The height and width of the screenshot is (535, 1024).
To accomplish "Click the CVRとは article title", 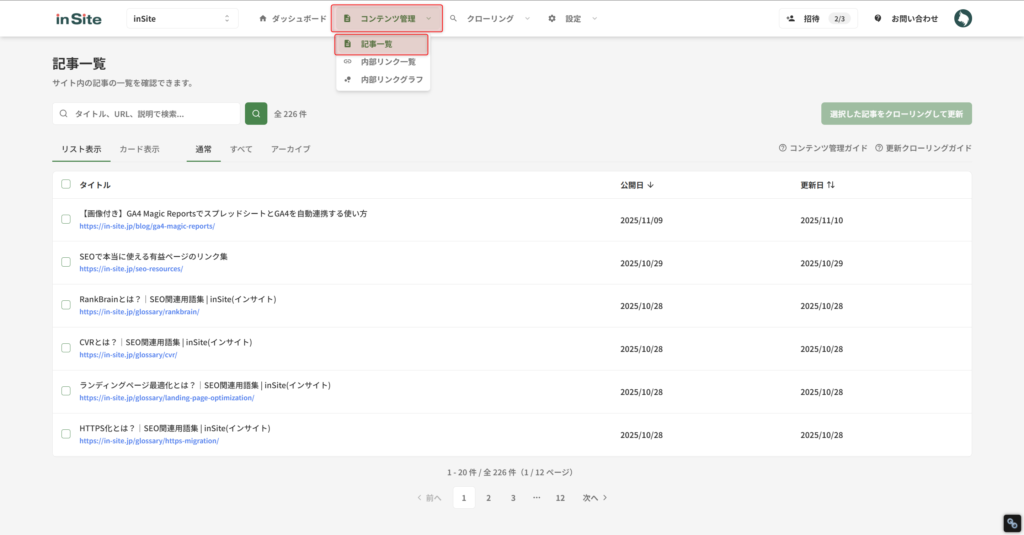I will [x=165, y=342].
